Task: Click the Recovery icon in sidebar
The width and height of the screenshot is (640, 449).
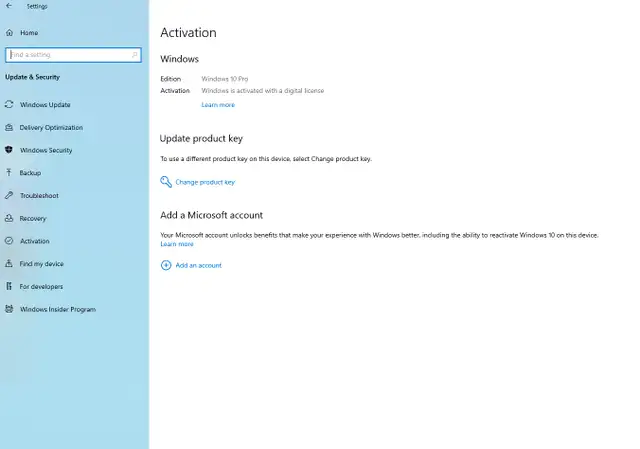Action: point(9,218)
